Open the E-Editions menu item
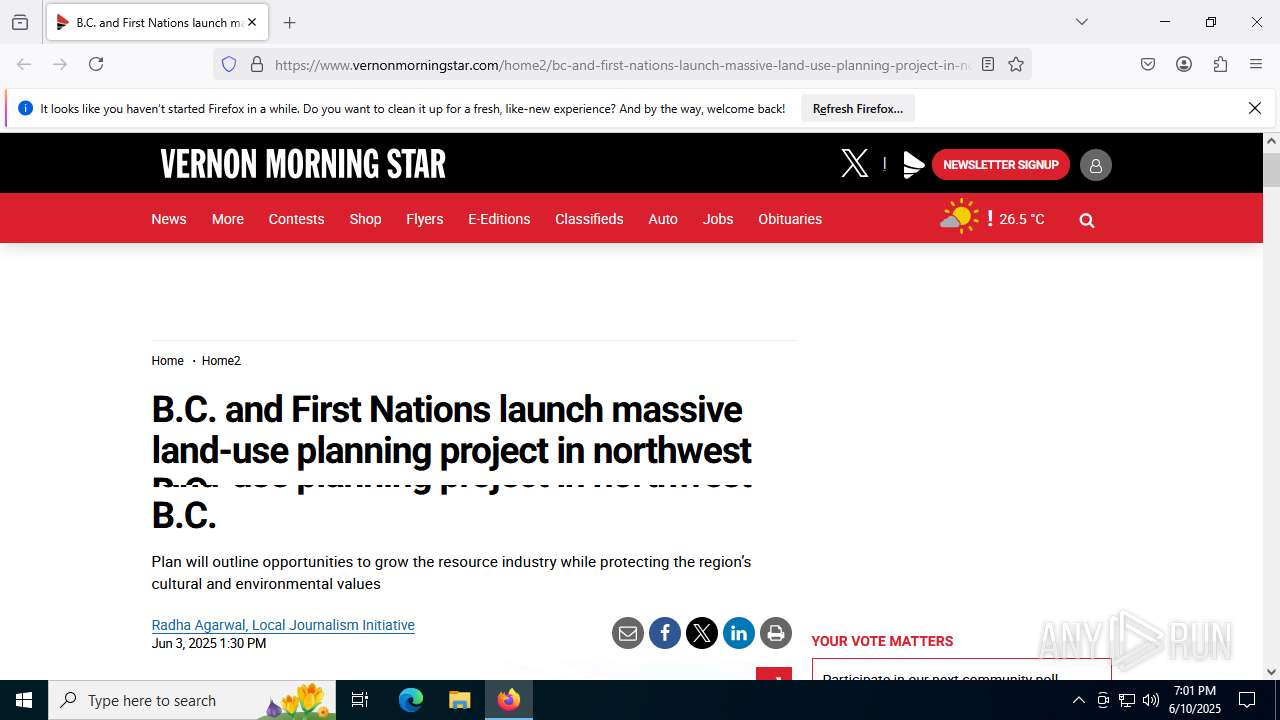1280x720 pixels. point(499,219)
